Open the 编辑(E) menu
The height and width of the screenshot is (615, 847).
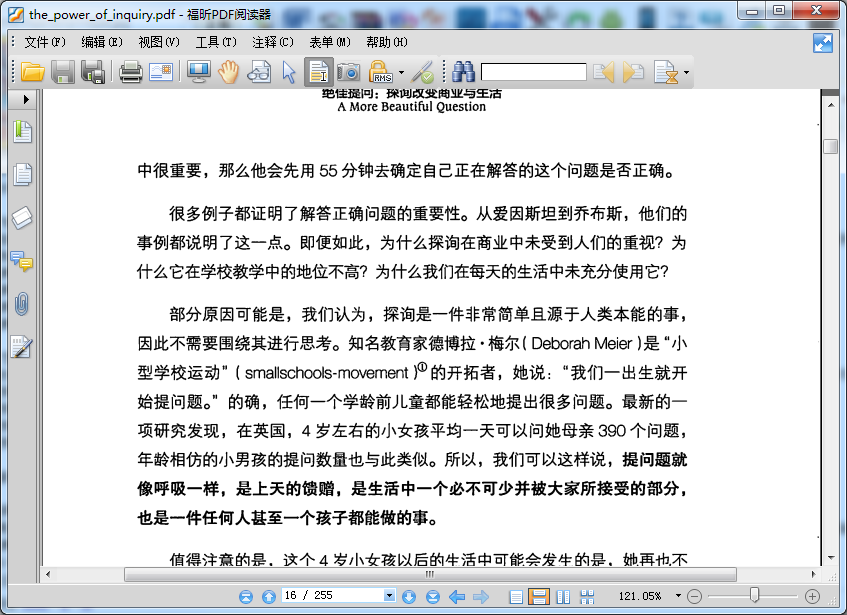pos(102,42)
